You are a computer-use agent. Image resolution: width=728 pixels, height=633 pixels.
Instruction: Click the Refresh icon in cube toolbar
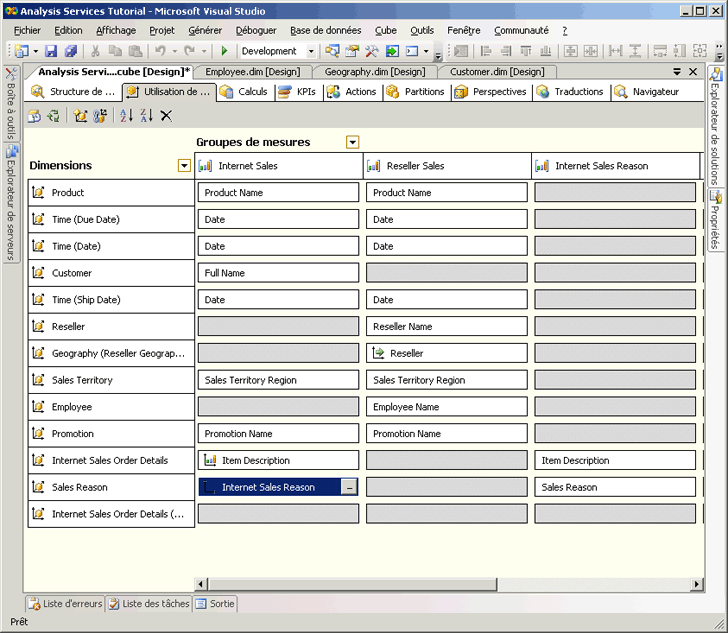pyautogui.click(x=53, y=116)
